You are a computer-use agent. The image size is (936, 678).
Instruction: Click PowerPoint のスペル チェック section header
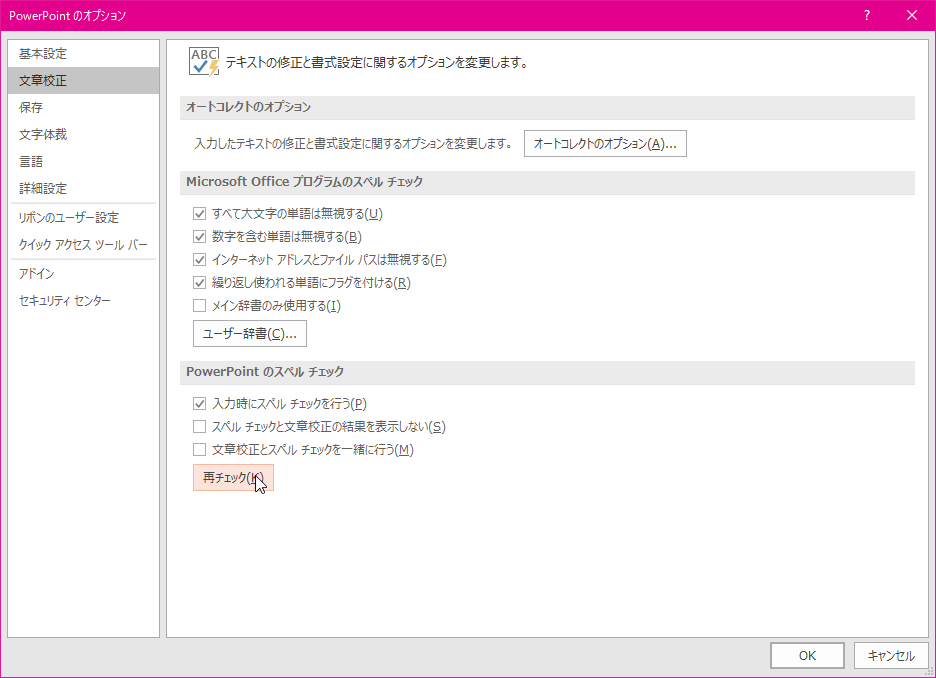pos(547,372)
